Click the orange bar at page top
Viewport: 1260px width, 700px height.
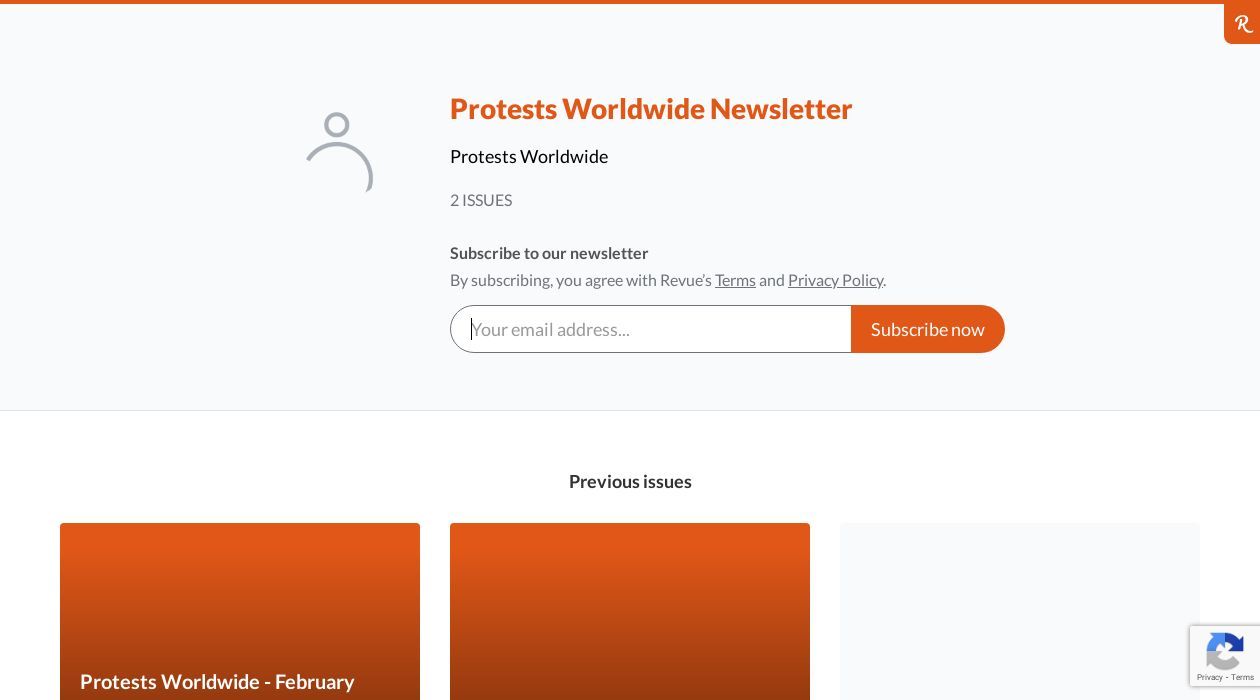point(600,2)
